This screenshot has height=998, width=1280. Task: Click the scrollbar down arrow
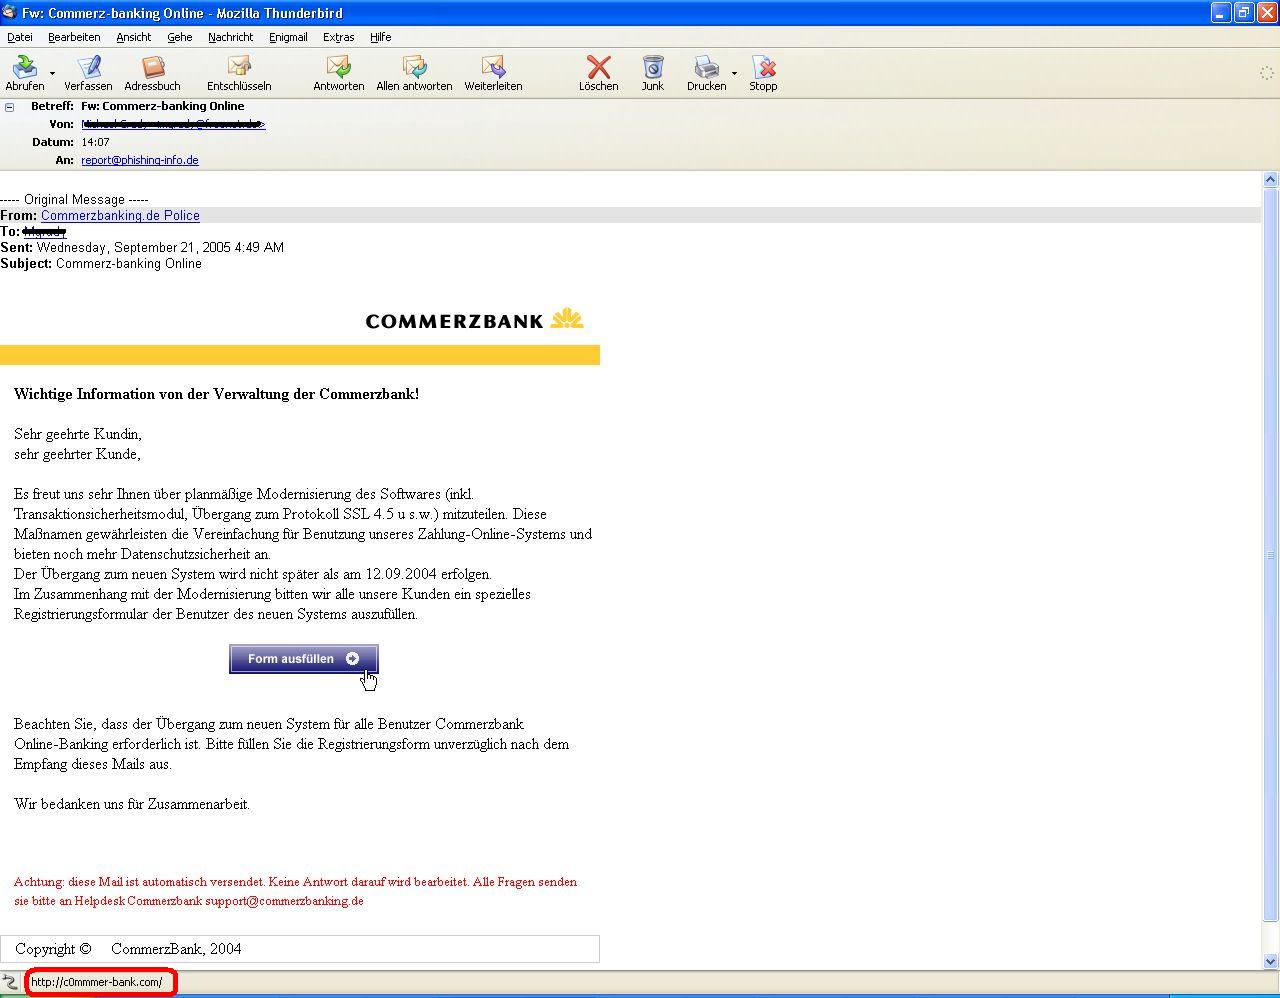1271,962
